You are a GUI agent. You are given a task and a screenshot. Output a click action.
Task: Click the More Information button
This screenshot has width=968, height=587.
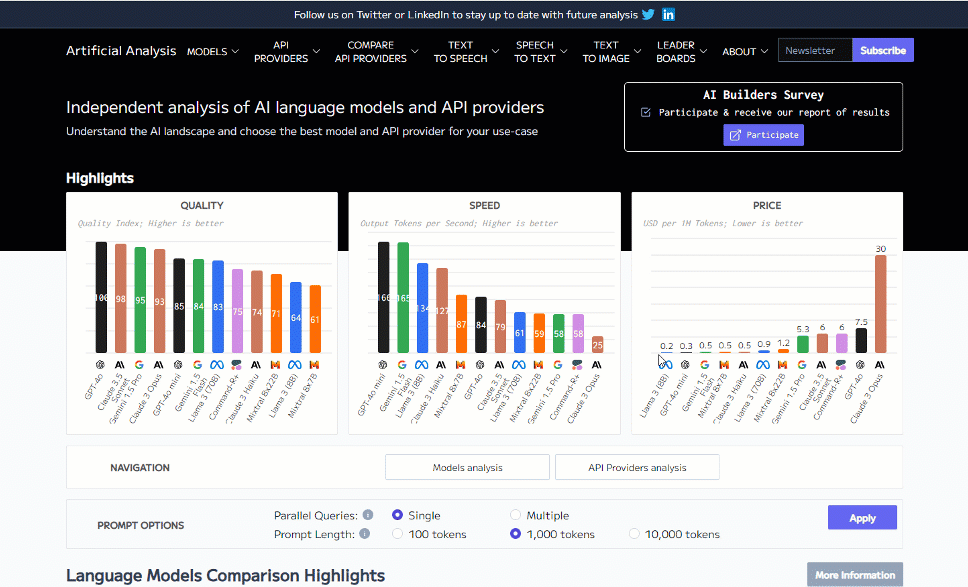(855, 575)
